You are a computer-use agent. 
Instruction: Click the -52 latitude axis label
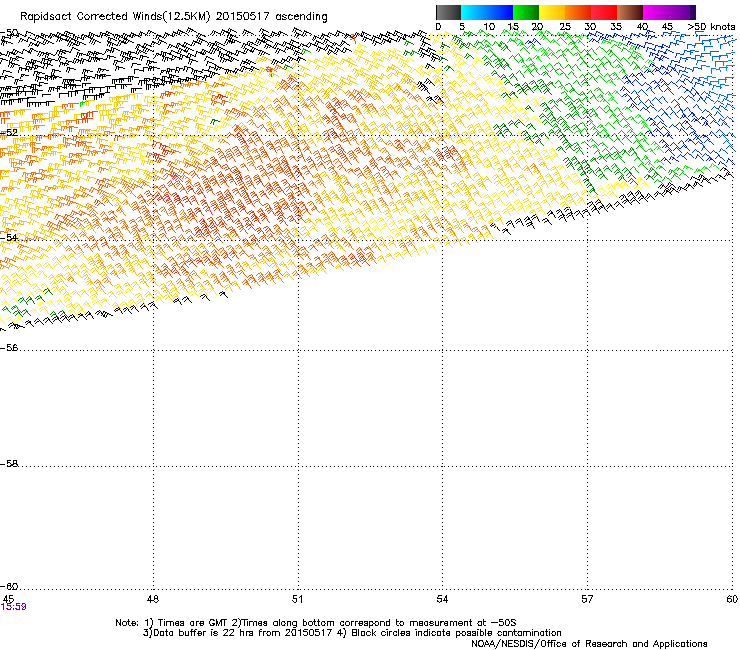pyautogui.click(x=9, y=133)
